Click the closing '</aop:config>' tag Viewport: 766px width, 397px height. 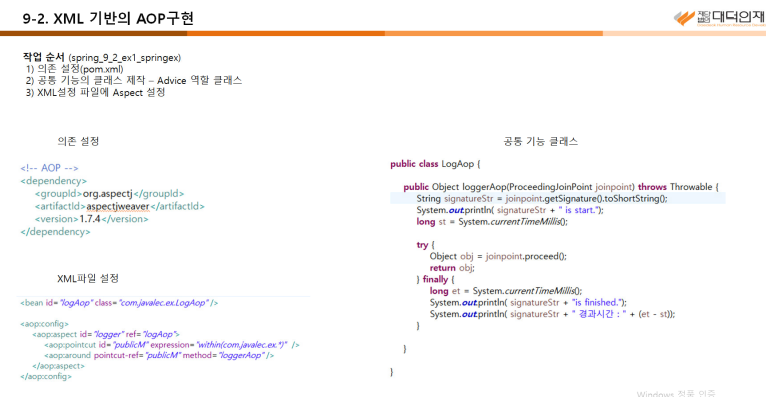click(46, 376)
